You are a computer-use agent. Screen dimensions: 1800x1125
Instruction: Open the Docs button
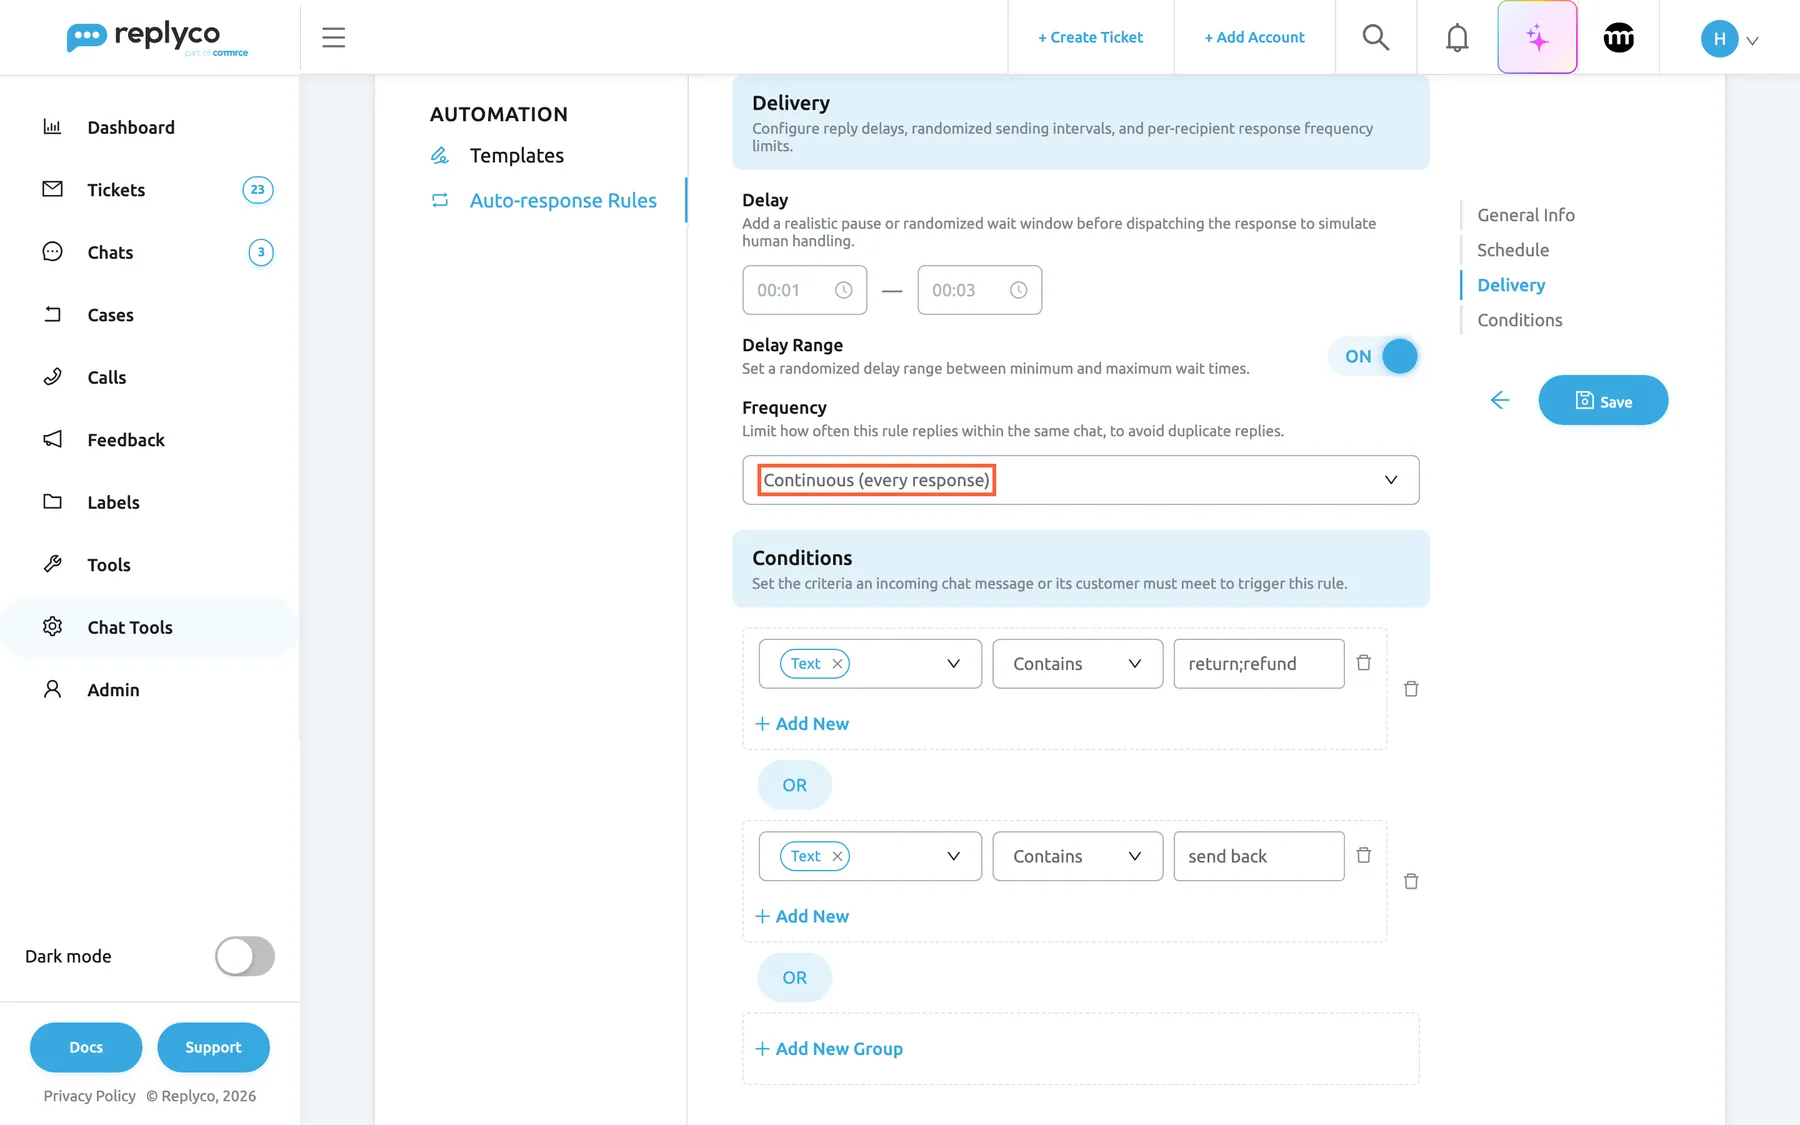pos(86,1047)
